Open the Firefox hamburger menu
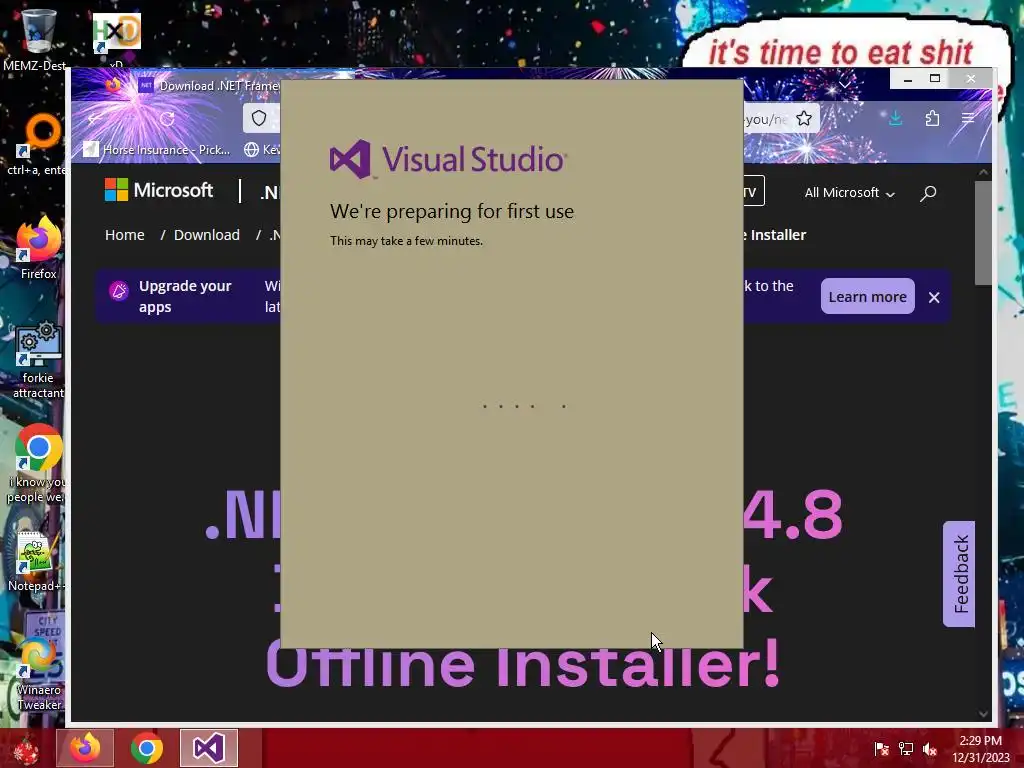The width and height of the screenshot is (1024, 768). click(x=968, y=118)
